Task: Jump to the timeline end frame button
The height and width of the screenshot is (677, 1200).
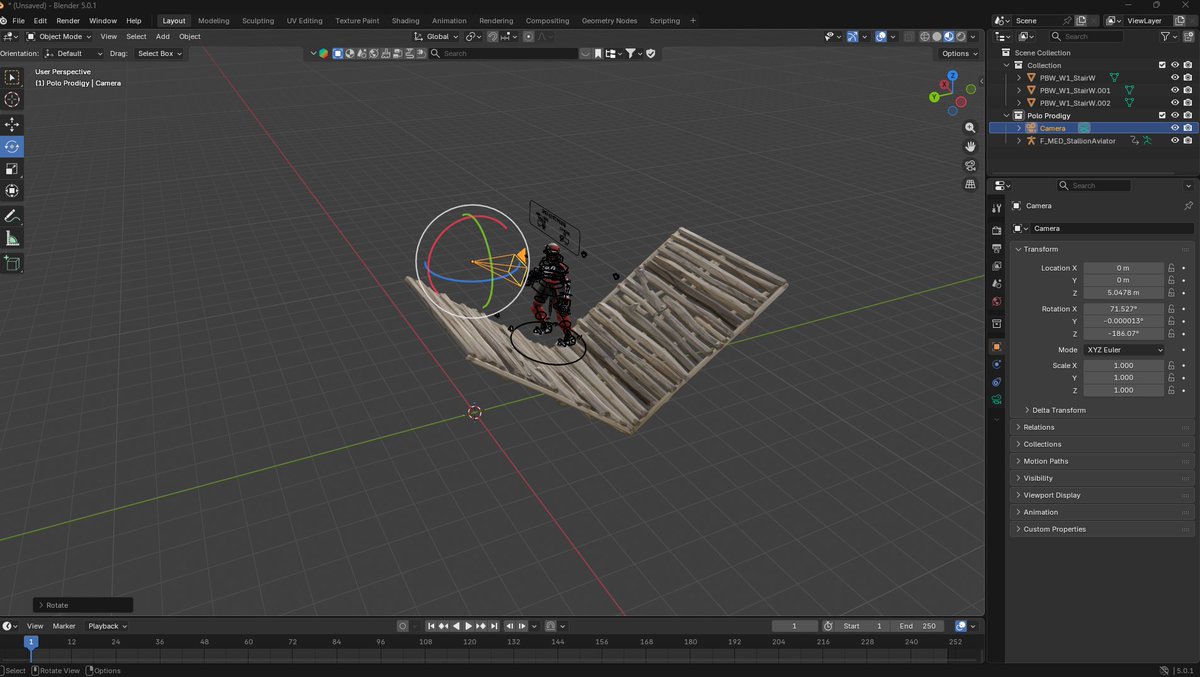Action: coord(494,626)
